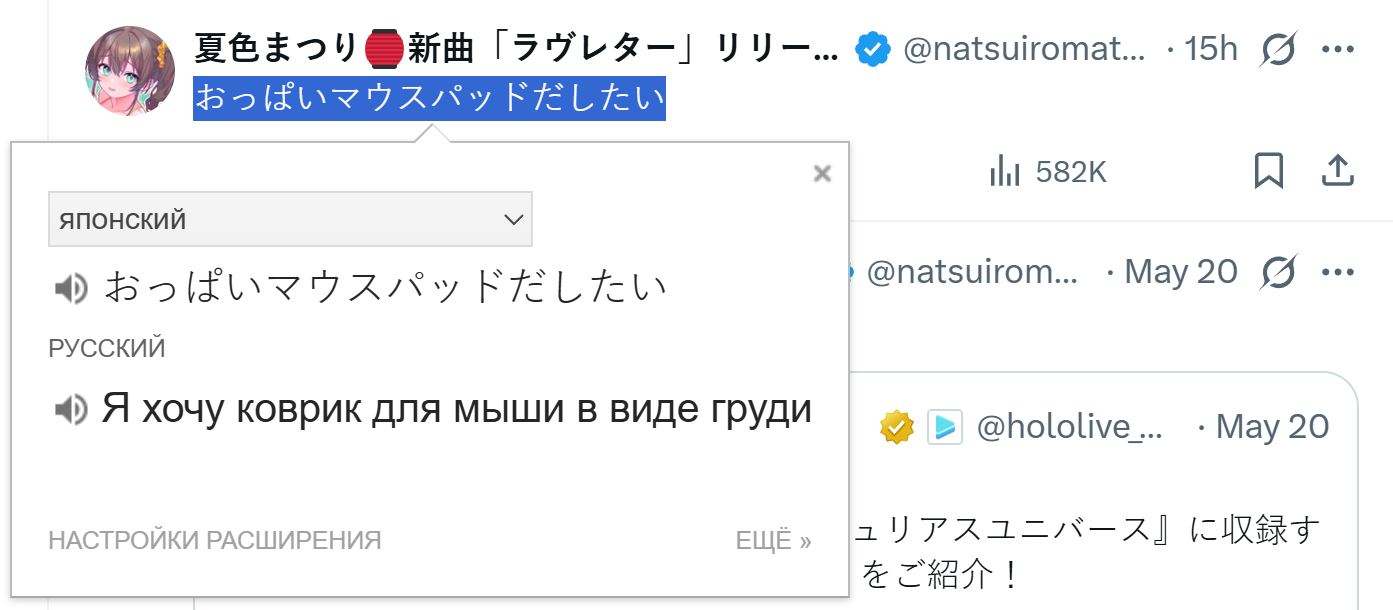The height and width of the screenshot is (610, 1393).
Task: Close the translation popup
Action: click(x=822, y=174)
